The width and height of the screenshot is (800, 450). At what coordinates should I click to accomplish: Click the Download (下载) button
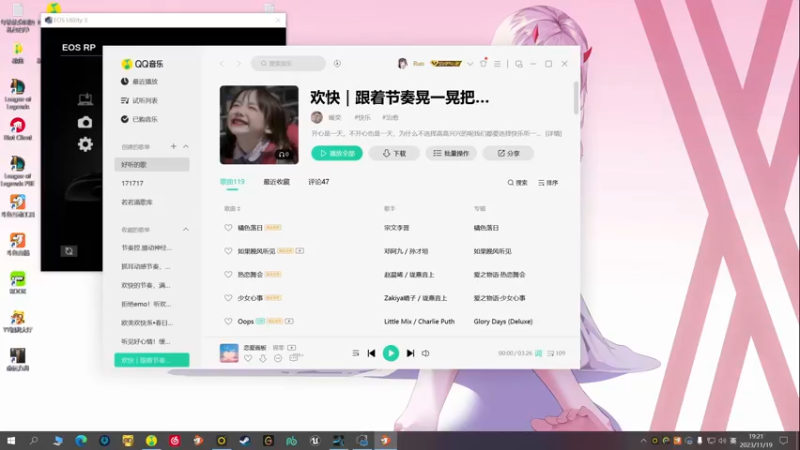tap(394, 153)
